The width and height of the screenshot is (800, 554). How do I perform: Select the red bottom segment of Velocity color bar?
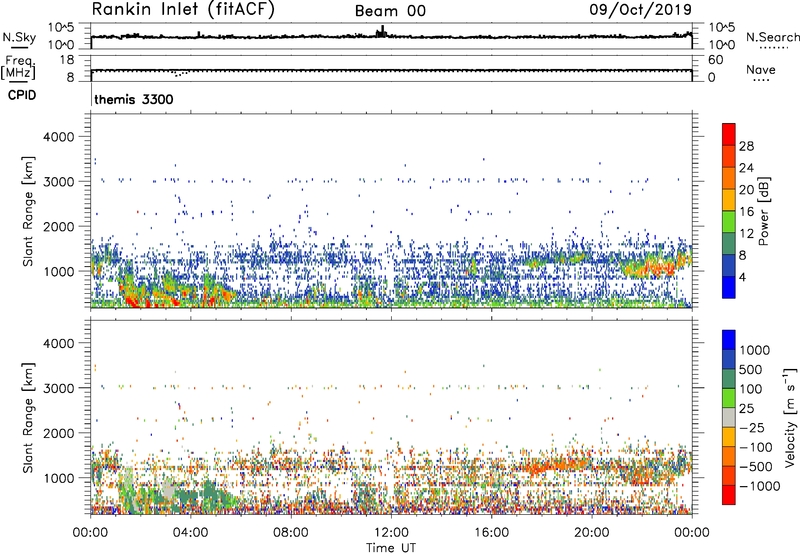pos(729,495)
